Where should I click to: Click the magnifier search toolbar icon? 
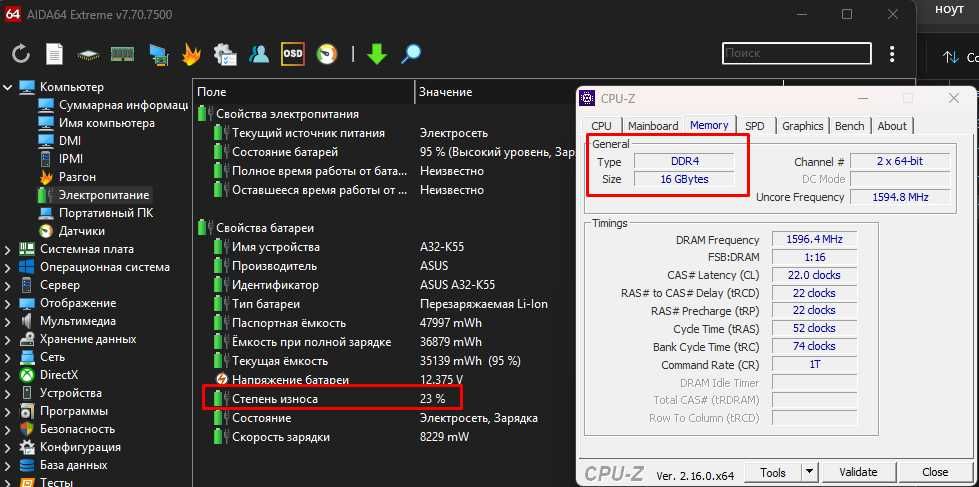tap(411, 54)
